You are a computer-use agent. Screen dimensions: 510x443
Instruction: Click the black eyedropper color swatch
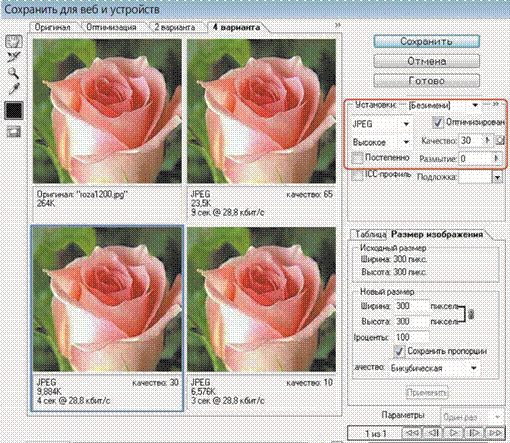point(14,110)
